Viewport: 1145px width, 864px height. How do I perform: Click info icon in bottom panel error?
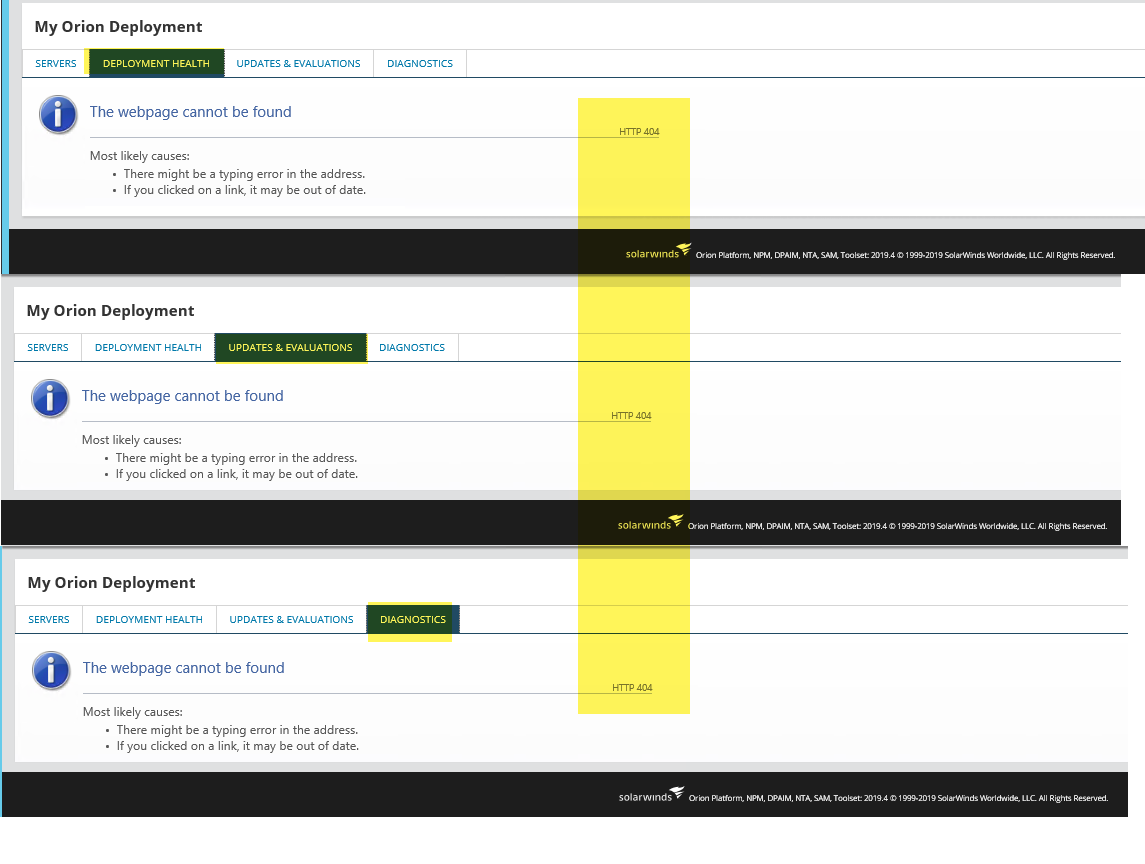click(x=51, y=670)
